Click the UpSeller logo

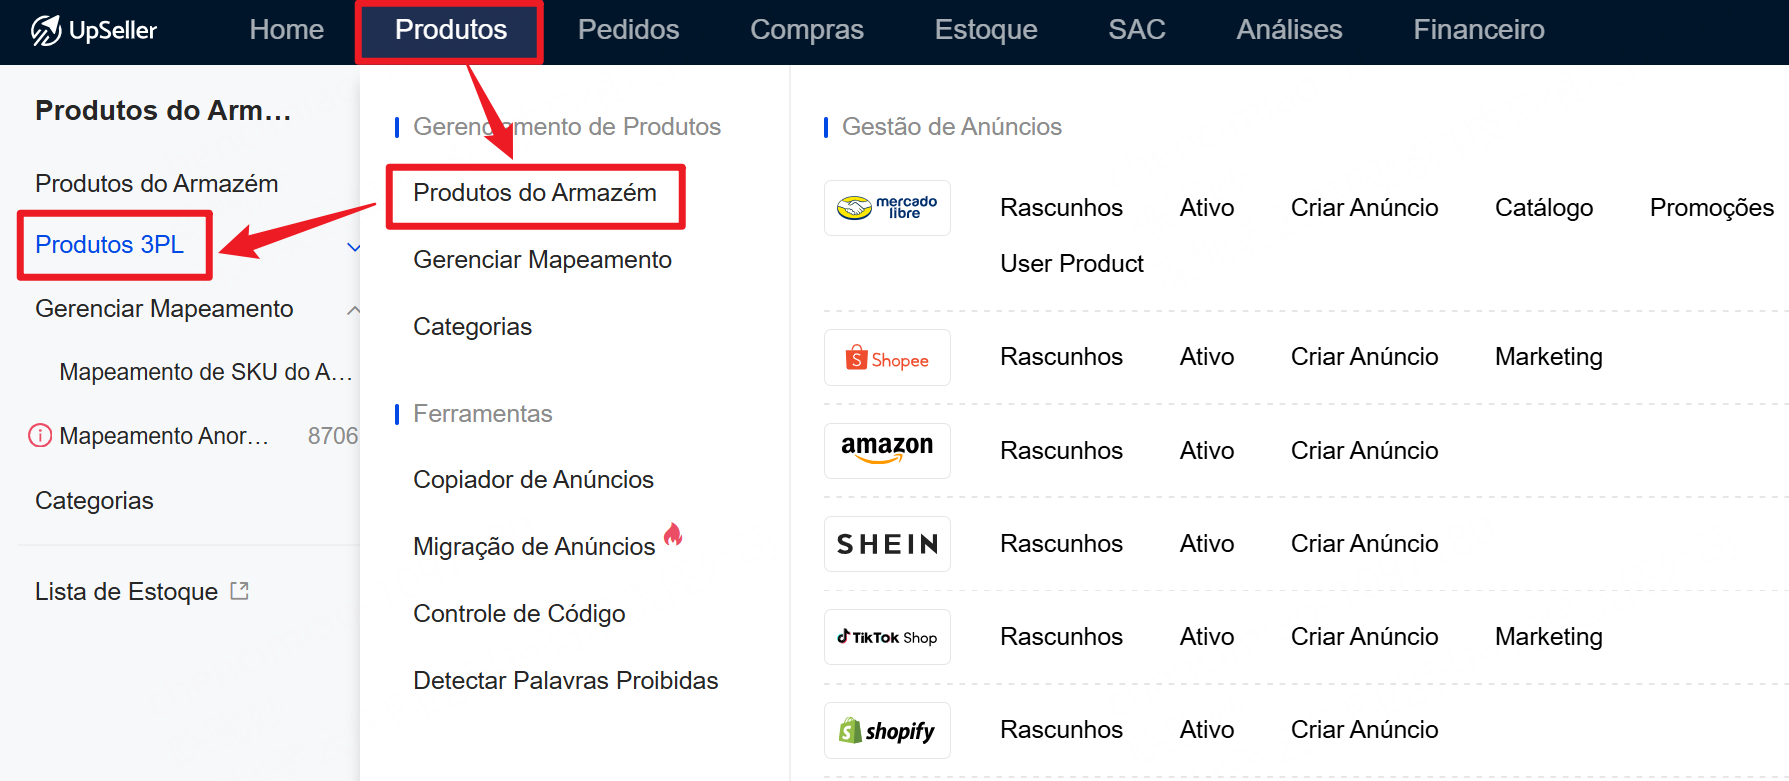coord(93,30)
